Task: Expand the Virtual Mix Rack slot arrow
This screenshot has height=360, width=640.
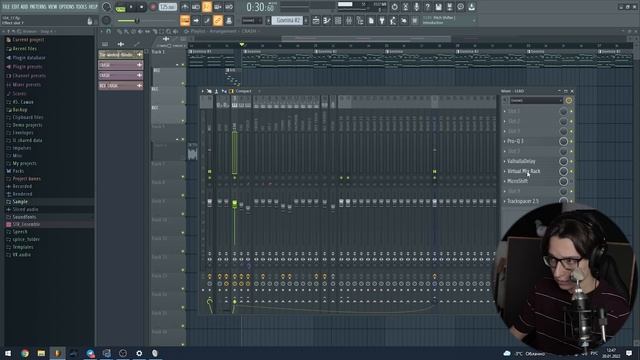Action: point(505,171)
